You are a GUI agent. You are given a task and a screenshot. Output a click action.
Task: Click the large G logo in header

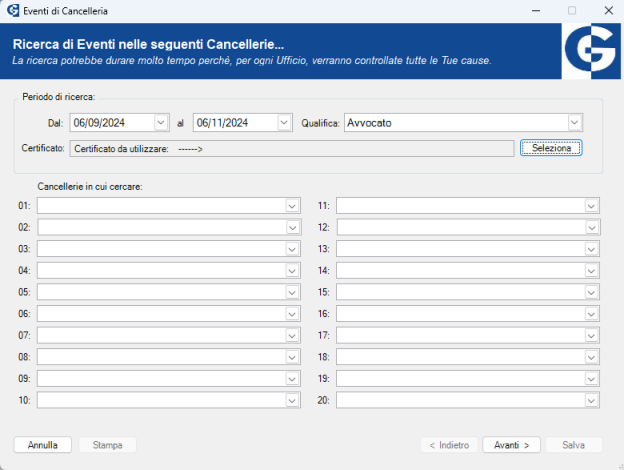pyautogui.click(x=591, y=51)
